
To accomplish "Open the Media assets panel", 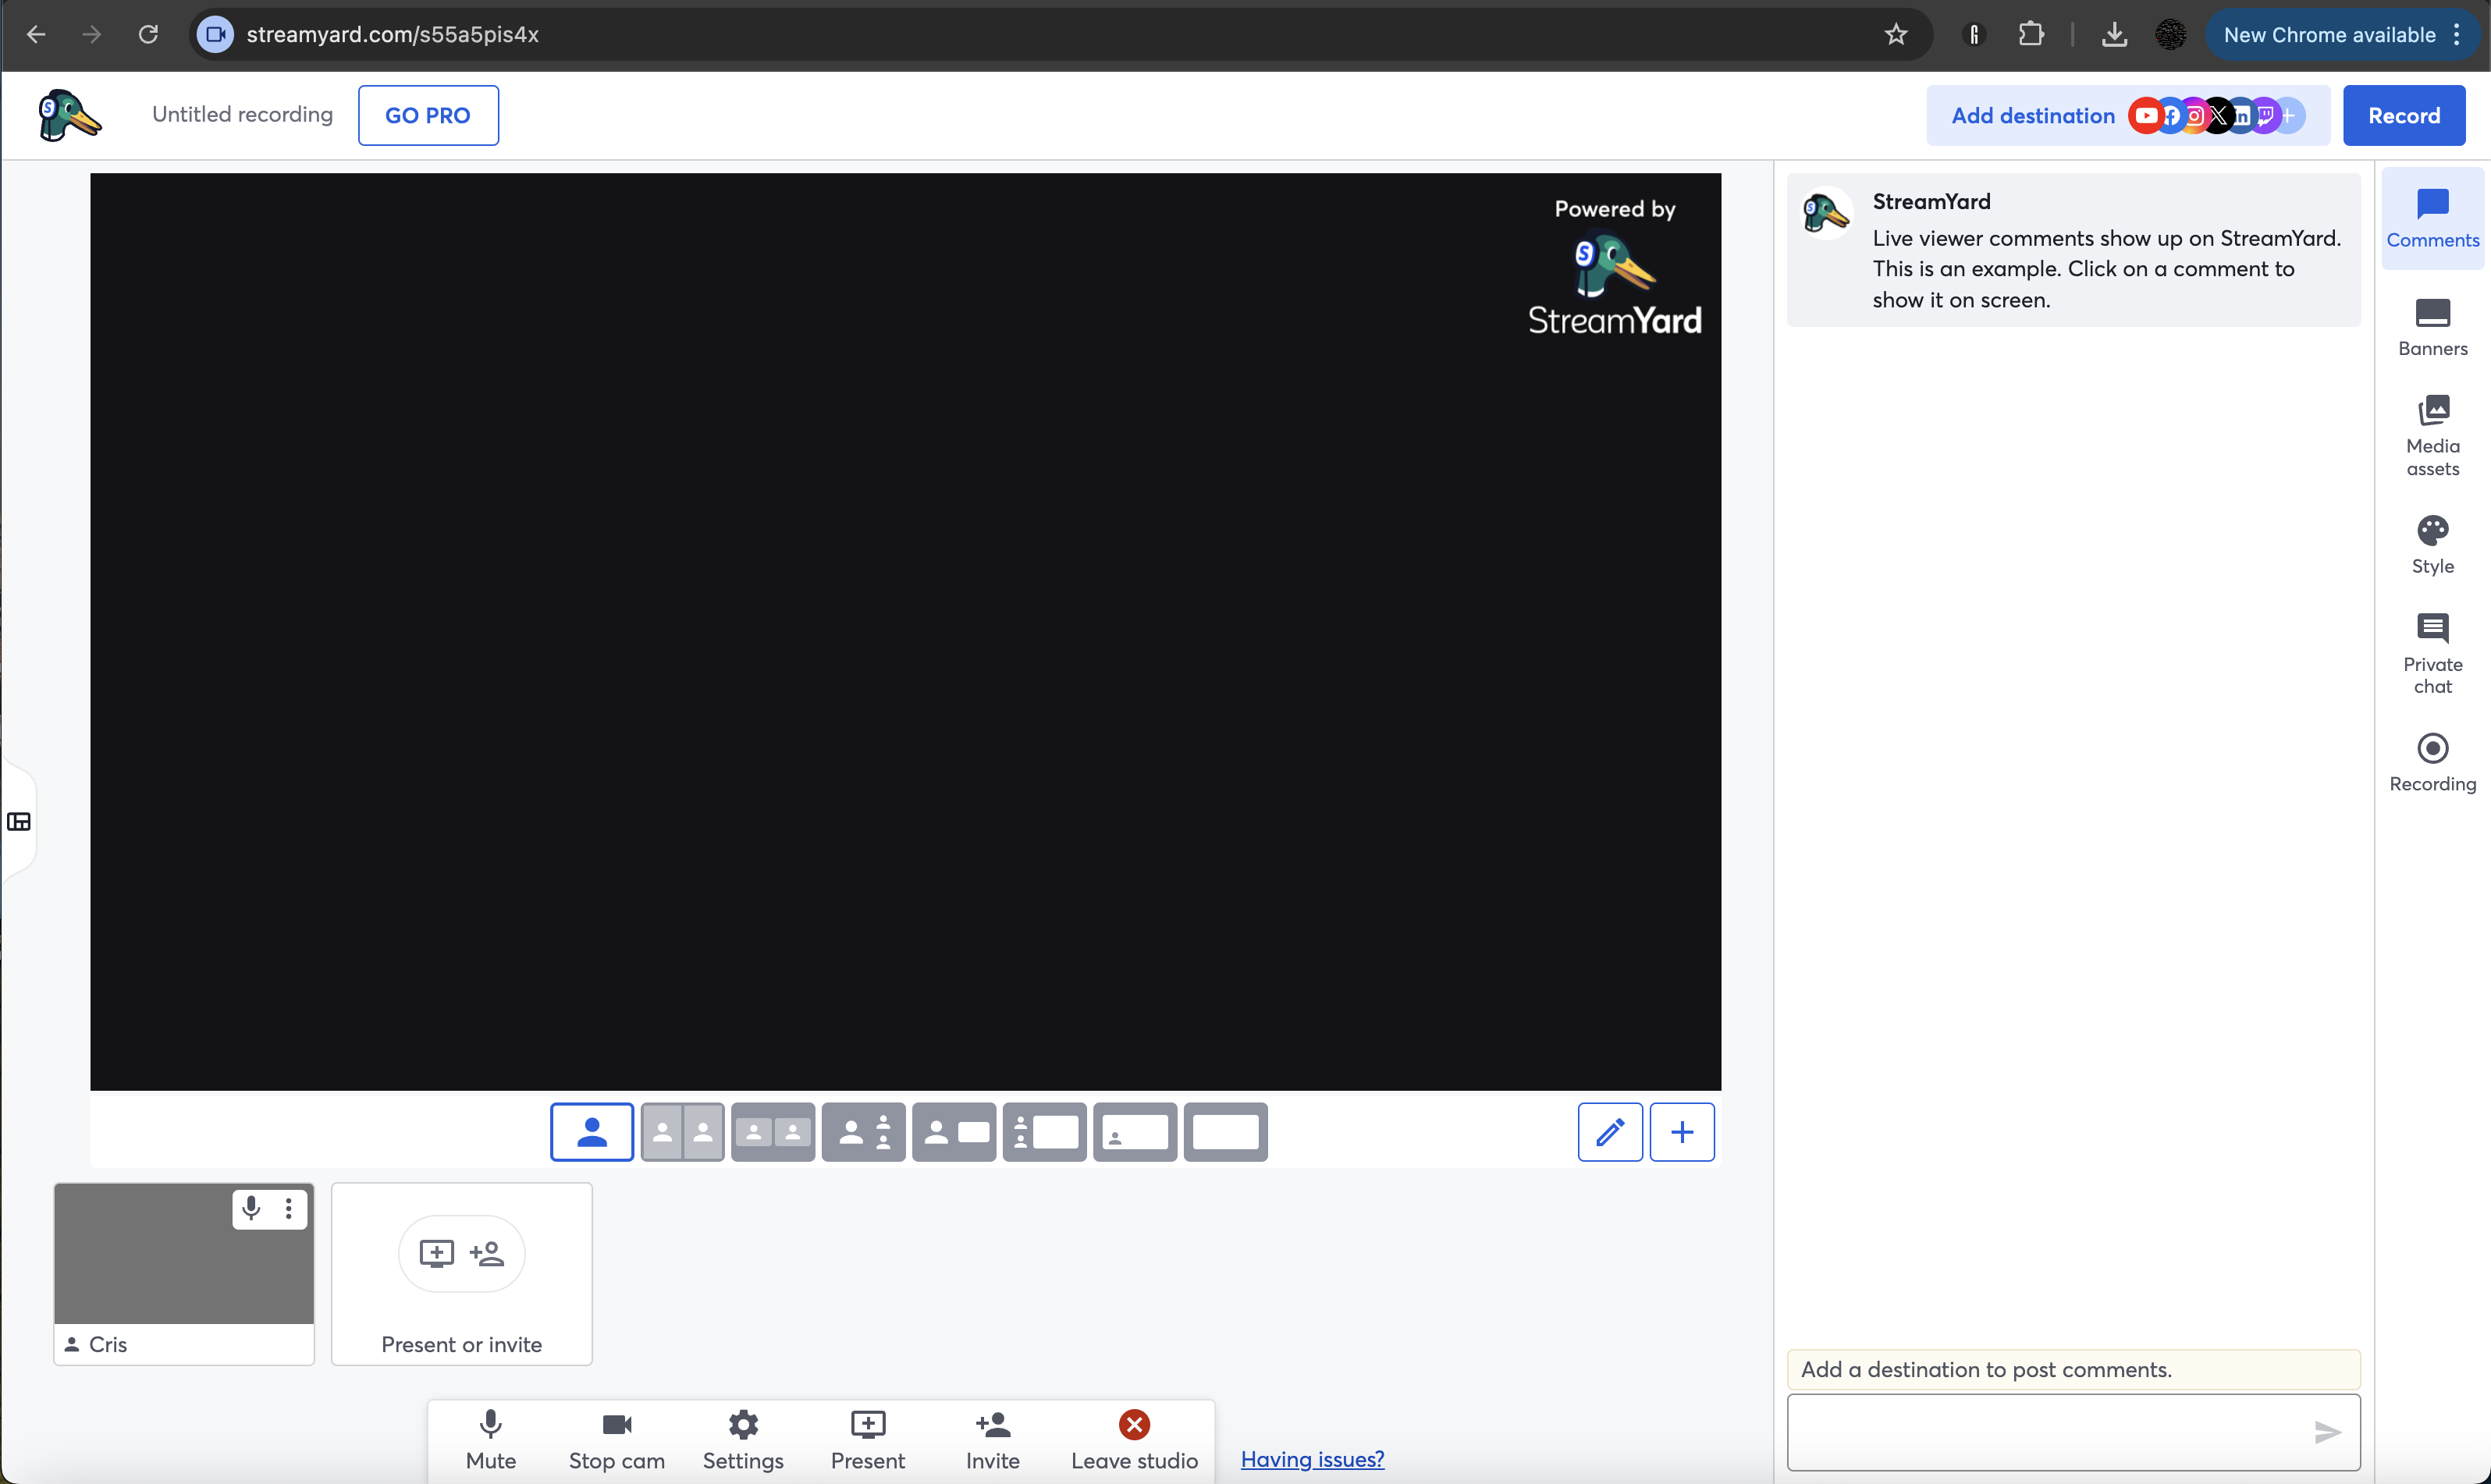I will [2432, 436].
